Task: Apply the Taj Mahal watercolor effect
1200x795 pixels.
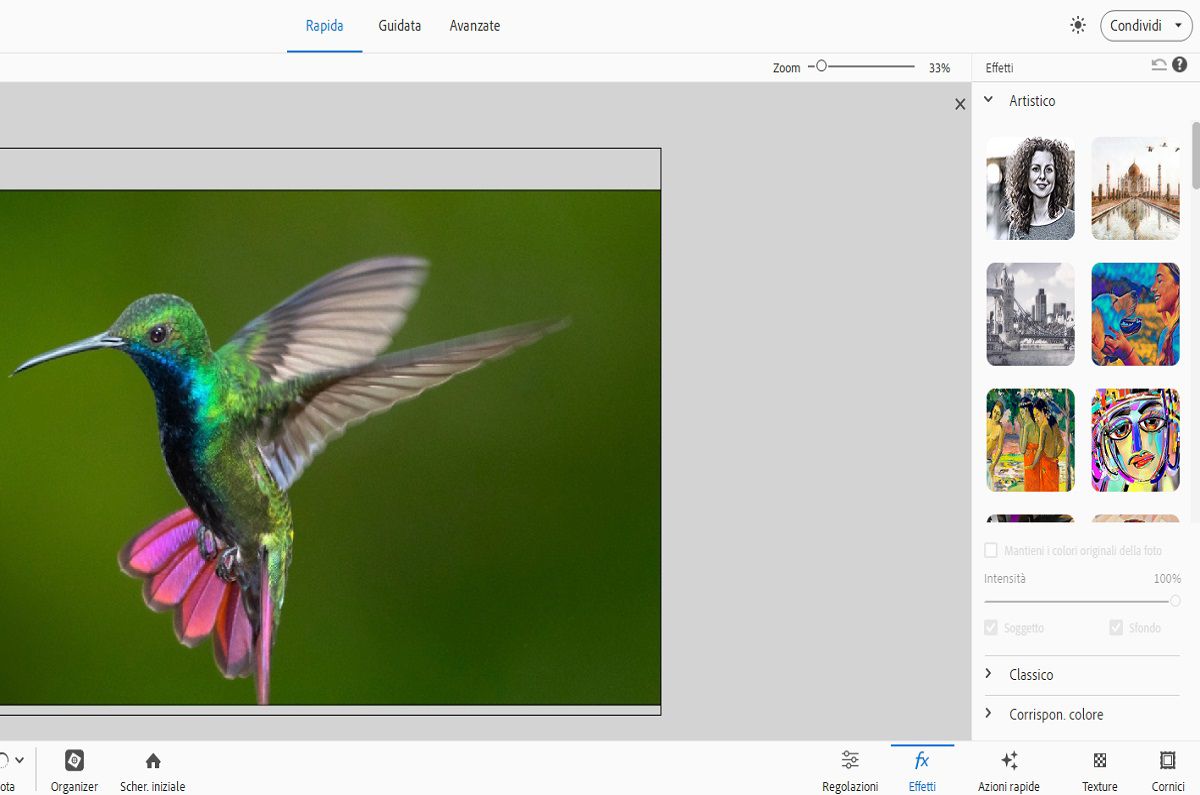Action: 1135,188
